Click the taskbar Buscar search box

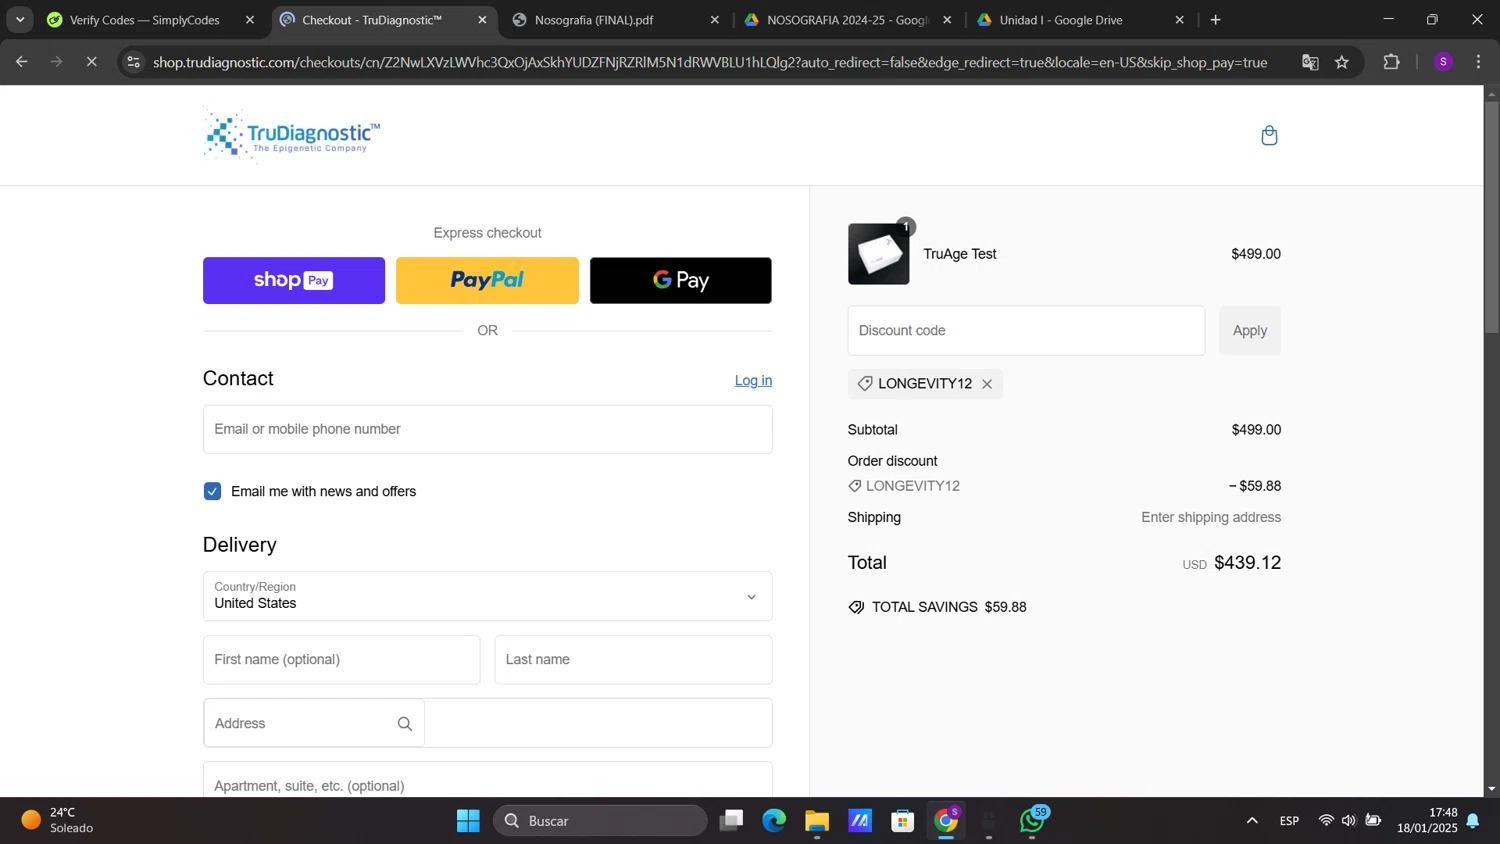(600, 821)
